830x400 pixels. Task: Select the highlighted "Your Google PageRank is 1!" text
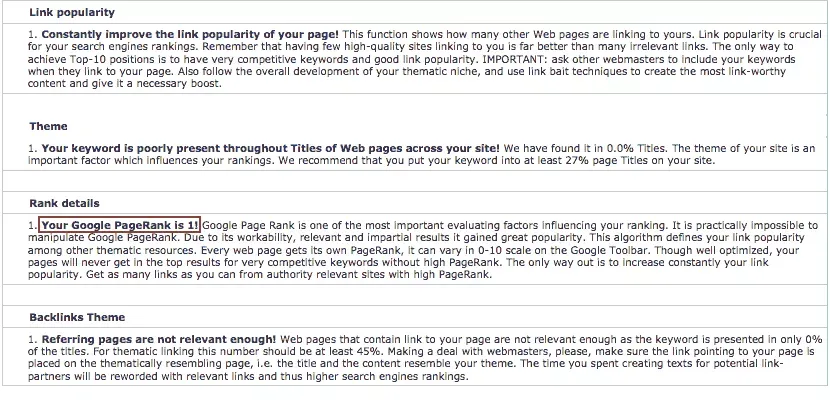coord(119,226)
